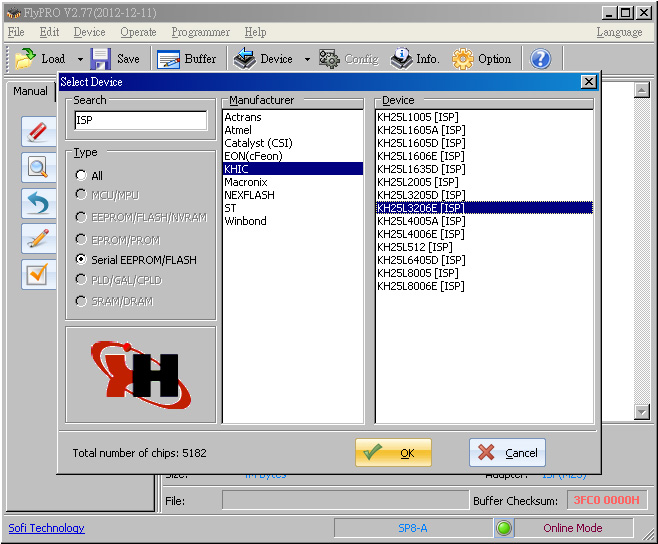Select device KH25L4005A [ISP]
The width and height of the screenshot is (658, 544).
[484, 221]
